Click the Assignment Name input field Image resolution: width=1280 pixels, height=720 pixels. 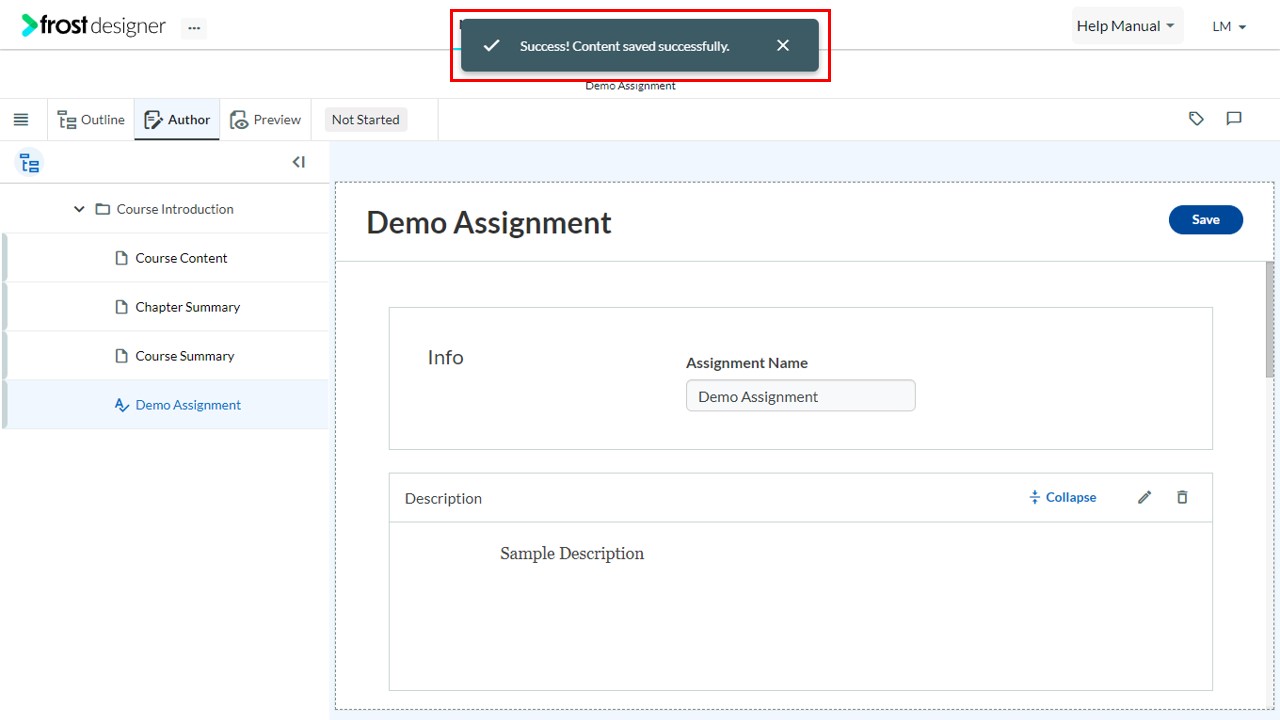(x=800, y=396)
